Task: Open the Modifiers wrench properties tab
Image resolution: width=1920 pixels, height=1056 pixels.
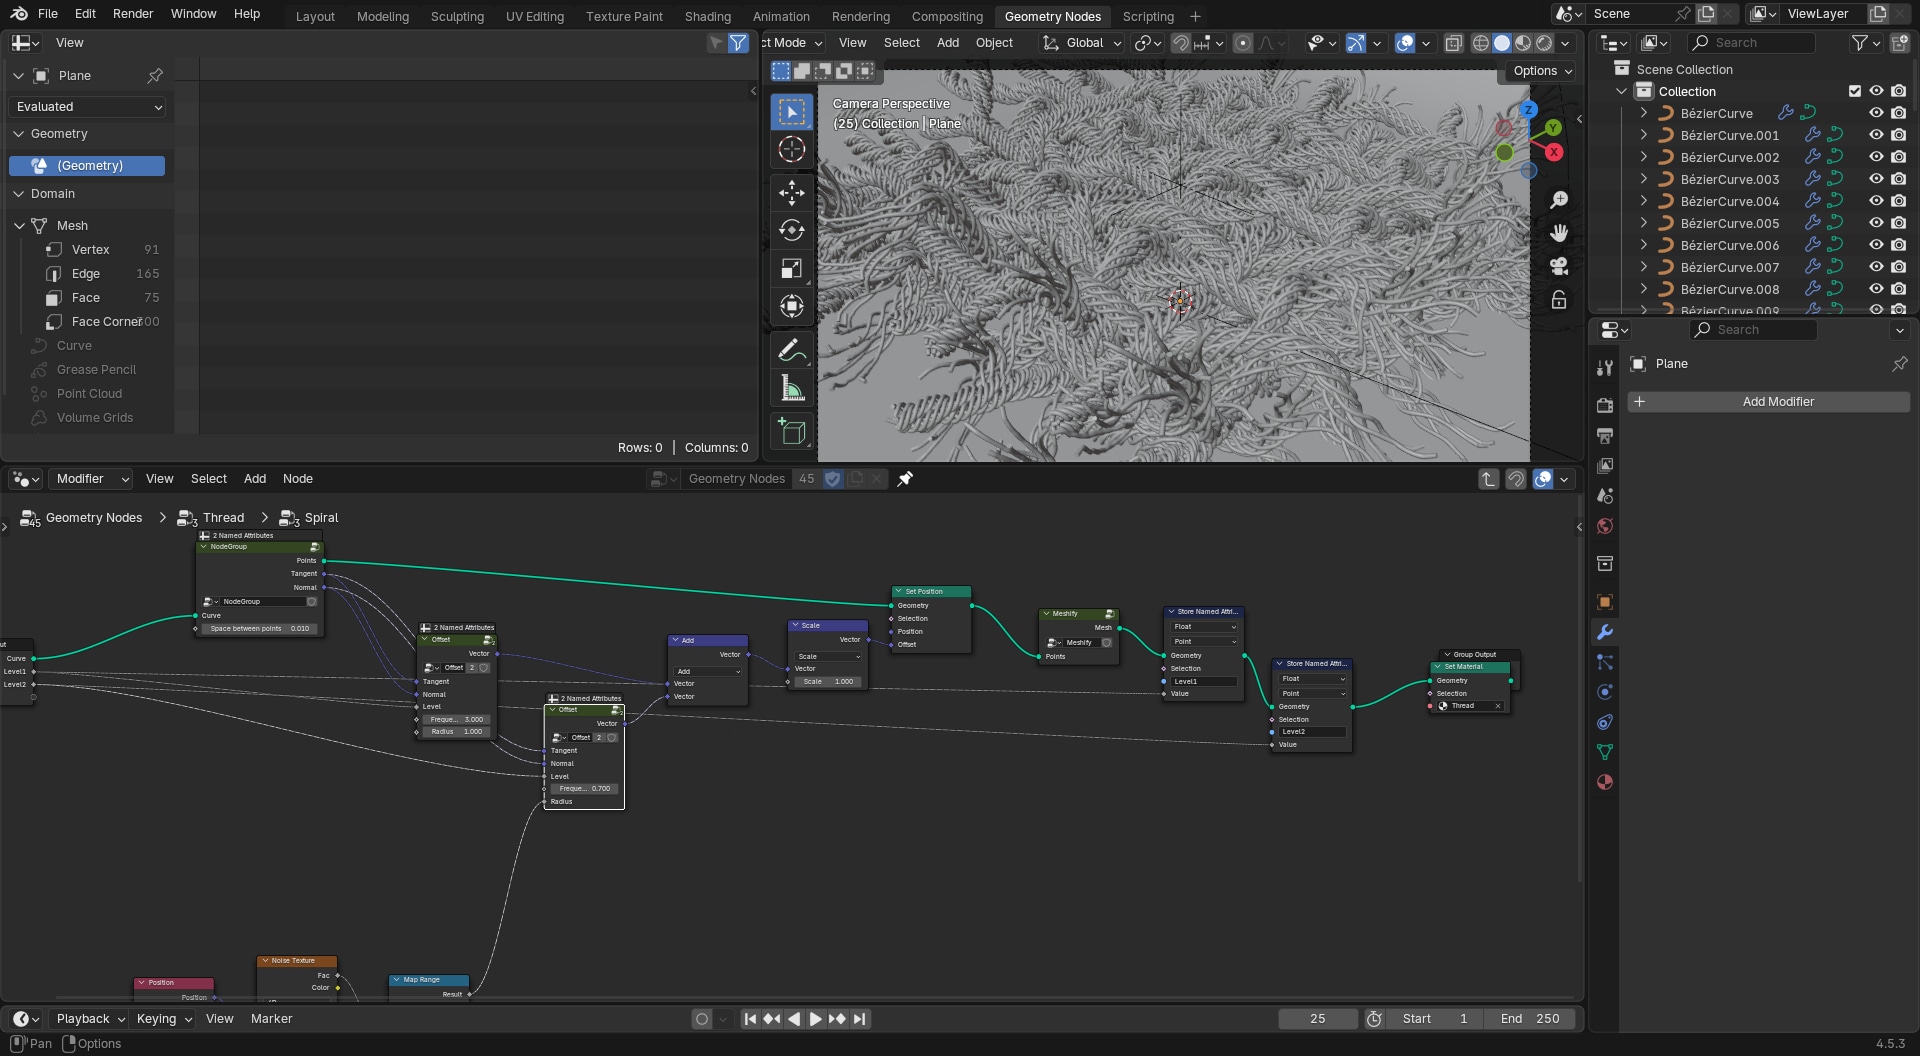Action: 1605,632
